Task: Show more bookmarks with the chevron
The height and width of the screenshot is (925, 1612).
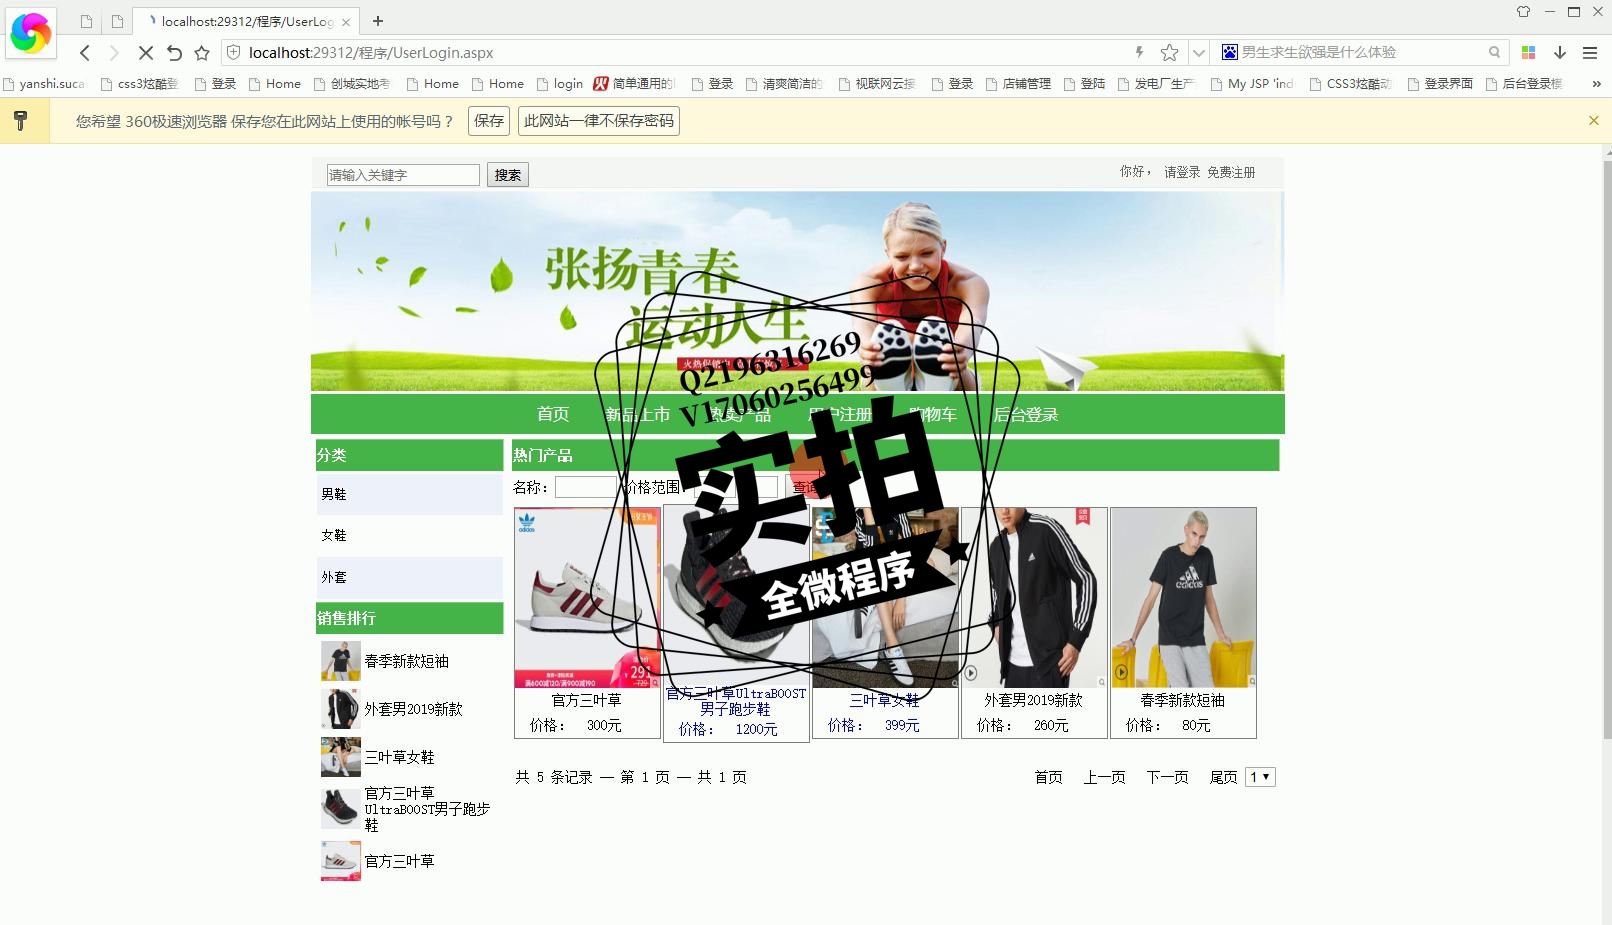Action: [x=1596, y=84]
